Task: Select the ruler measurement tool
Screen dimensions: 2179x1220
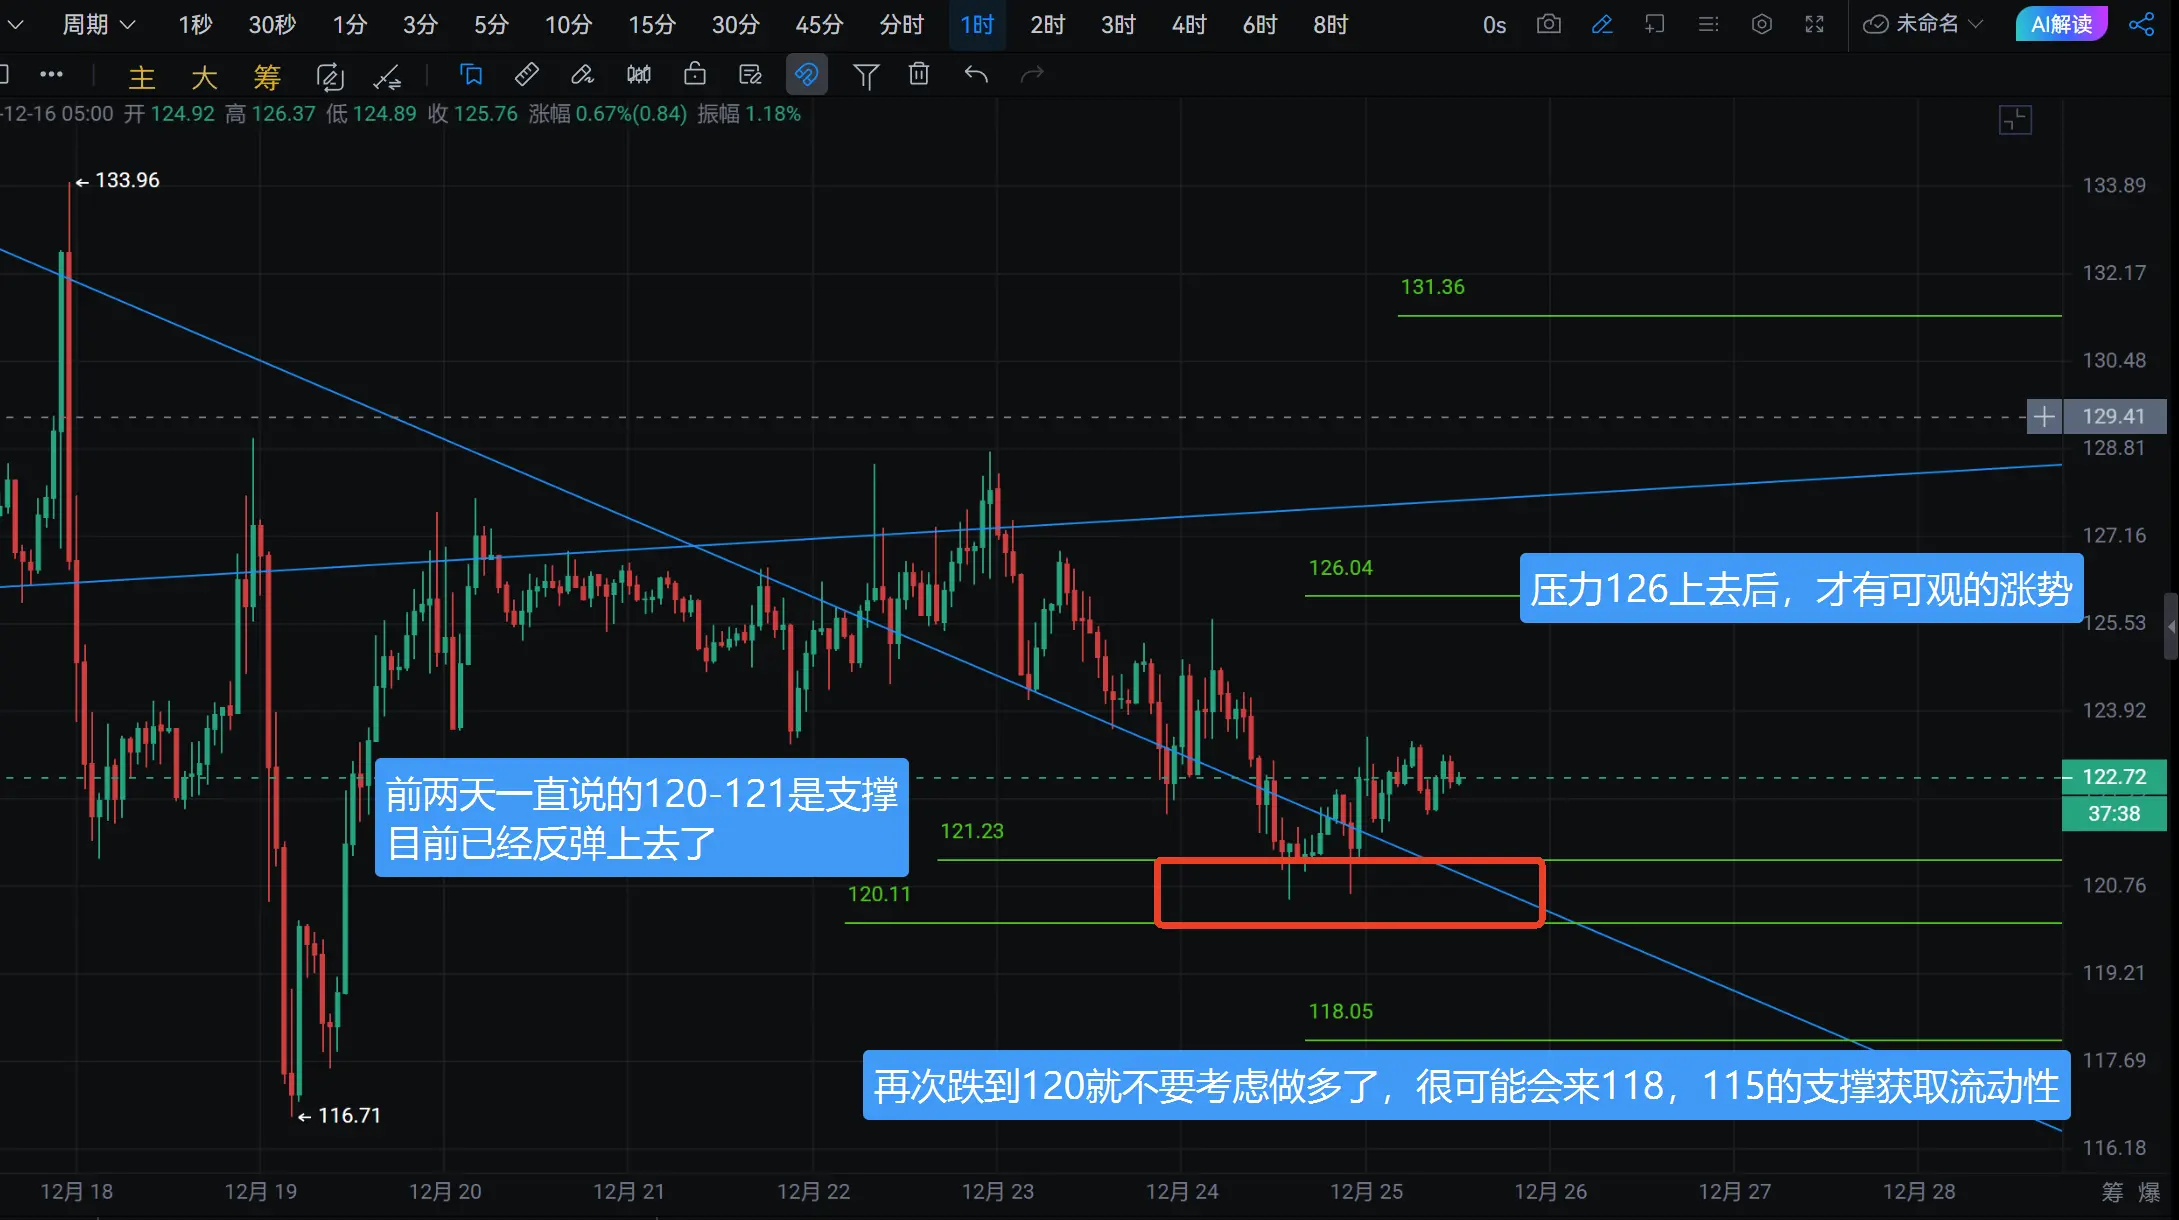Action: click(526, 75)
